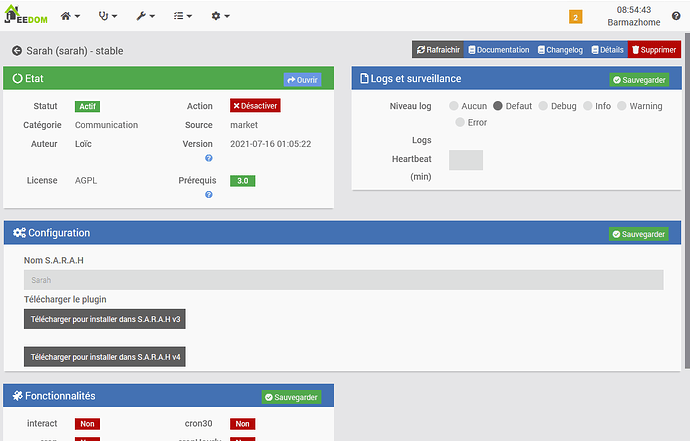Click the Etat panel power icon
This screenshot has width=690, height=441.
click(17, 79)
